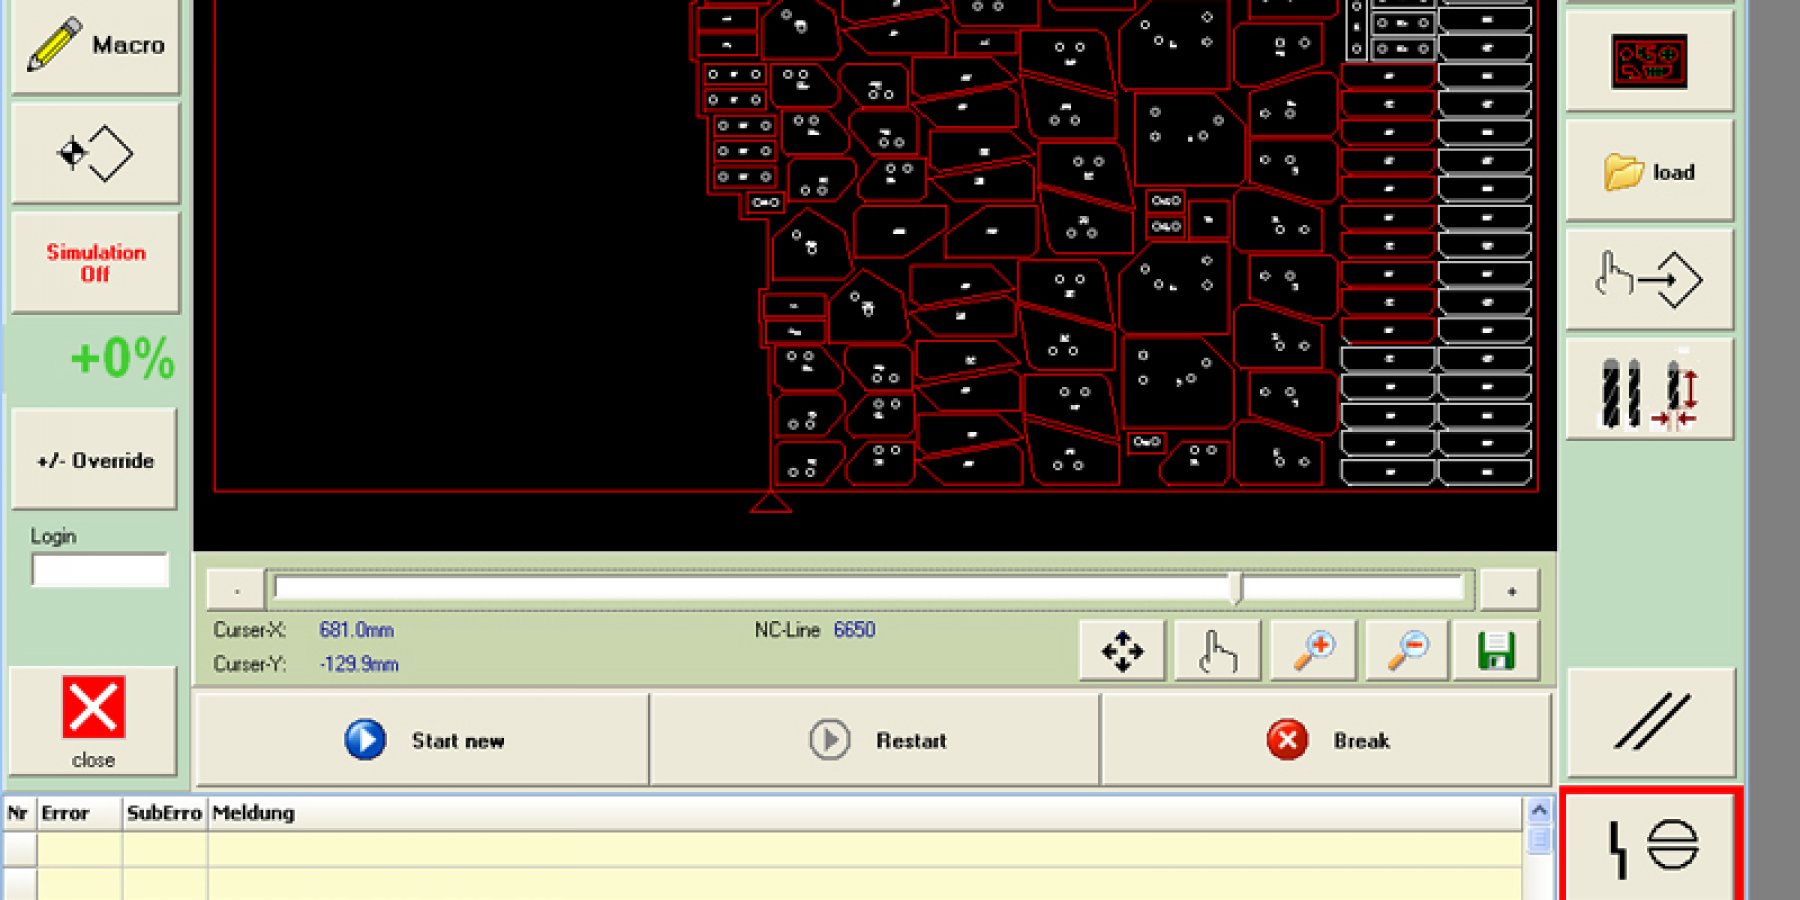Click the plus stepper beside slider

tap(1511, 591)
